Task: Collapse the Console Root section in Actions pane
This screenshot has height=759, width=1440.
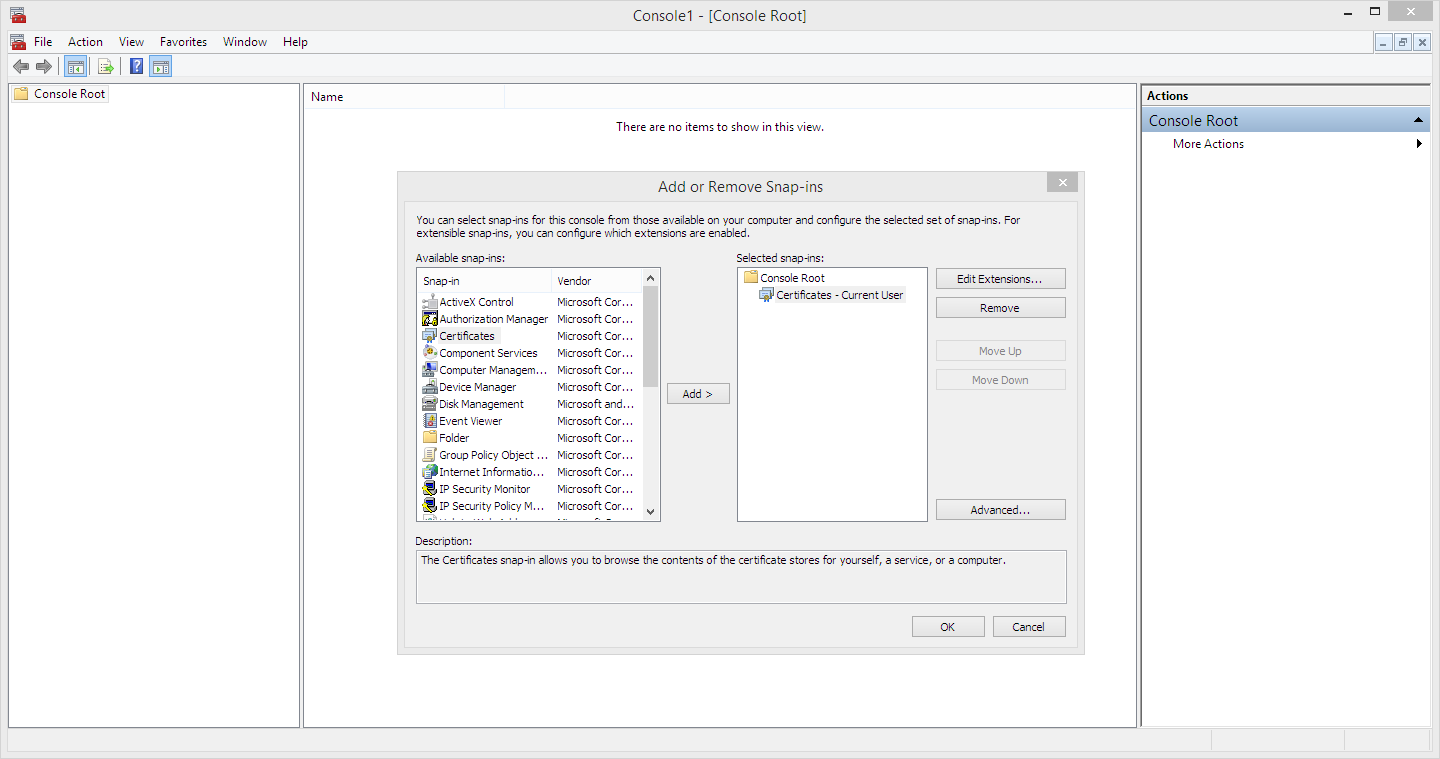Action: [1418, 121]
